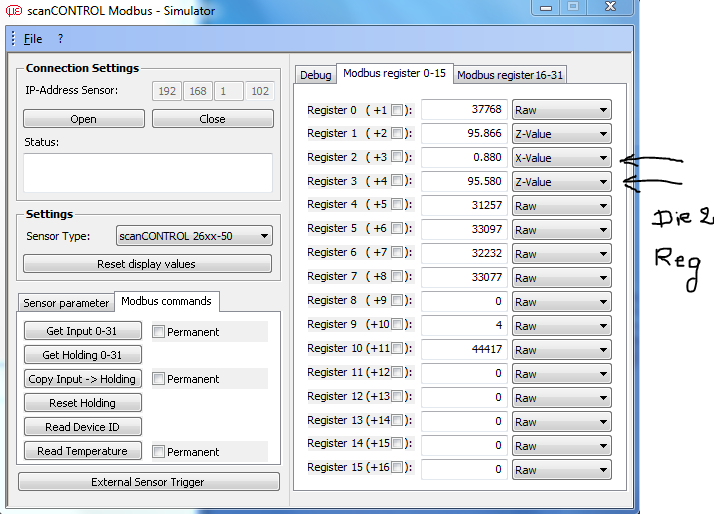Click Get Holding 0-31 button
Viewport: 714px width, 514px height.
point(82,355)
